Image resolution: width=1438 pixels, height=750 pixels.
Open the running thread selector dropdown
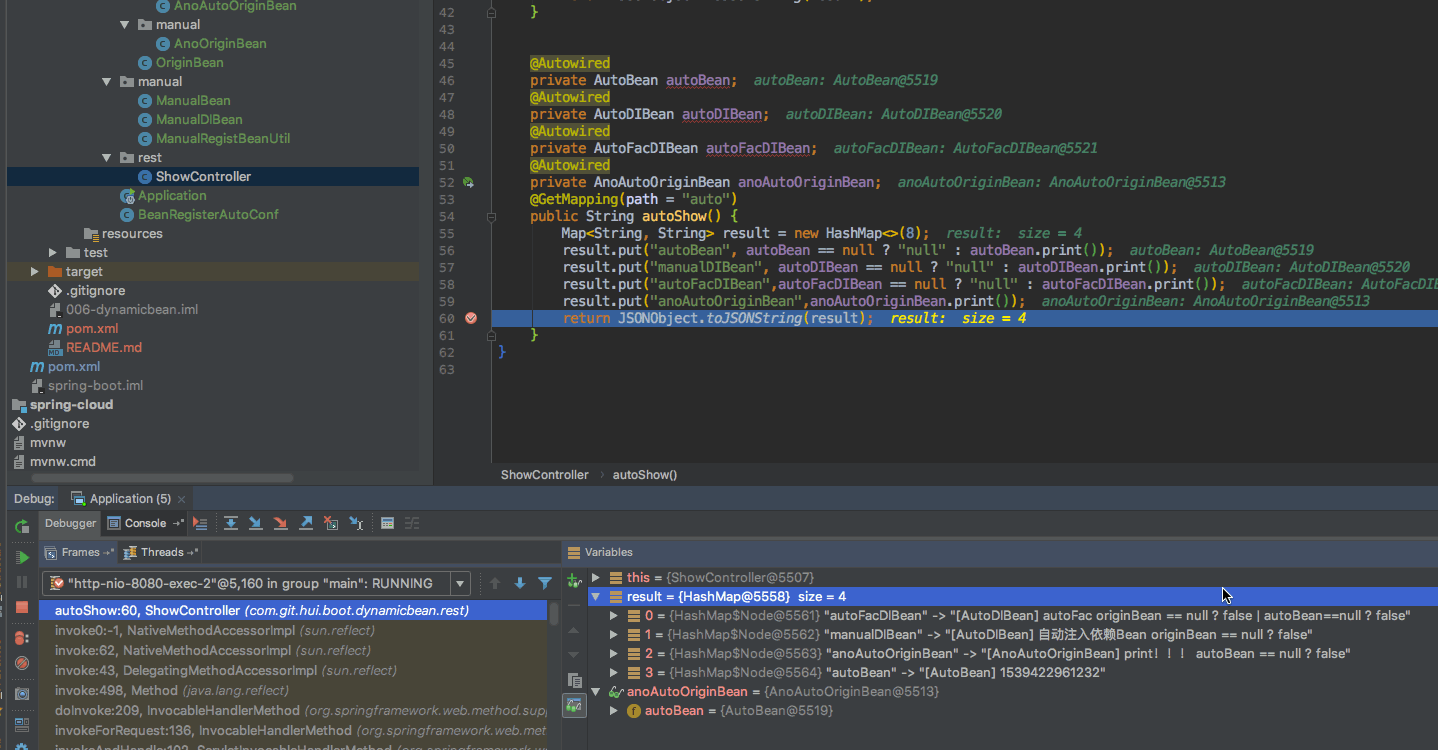point(459,582)
